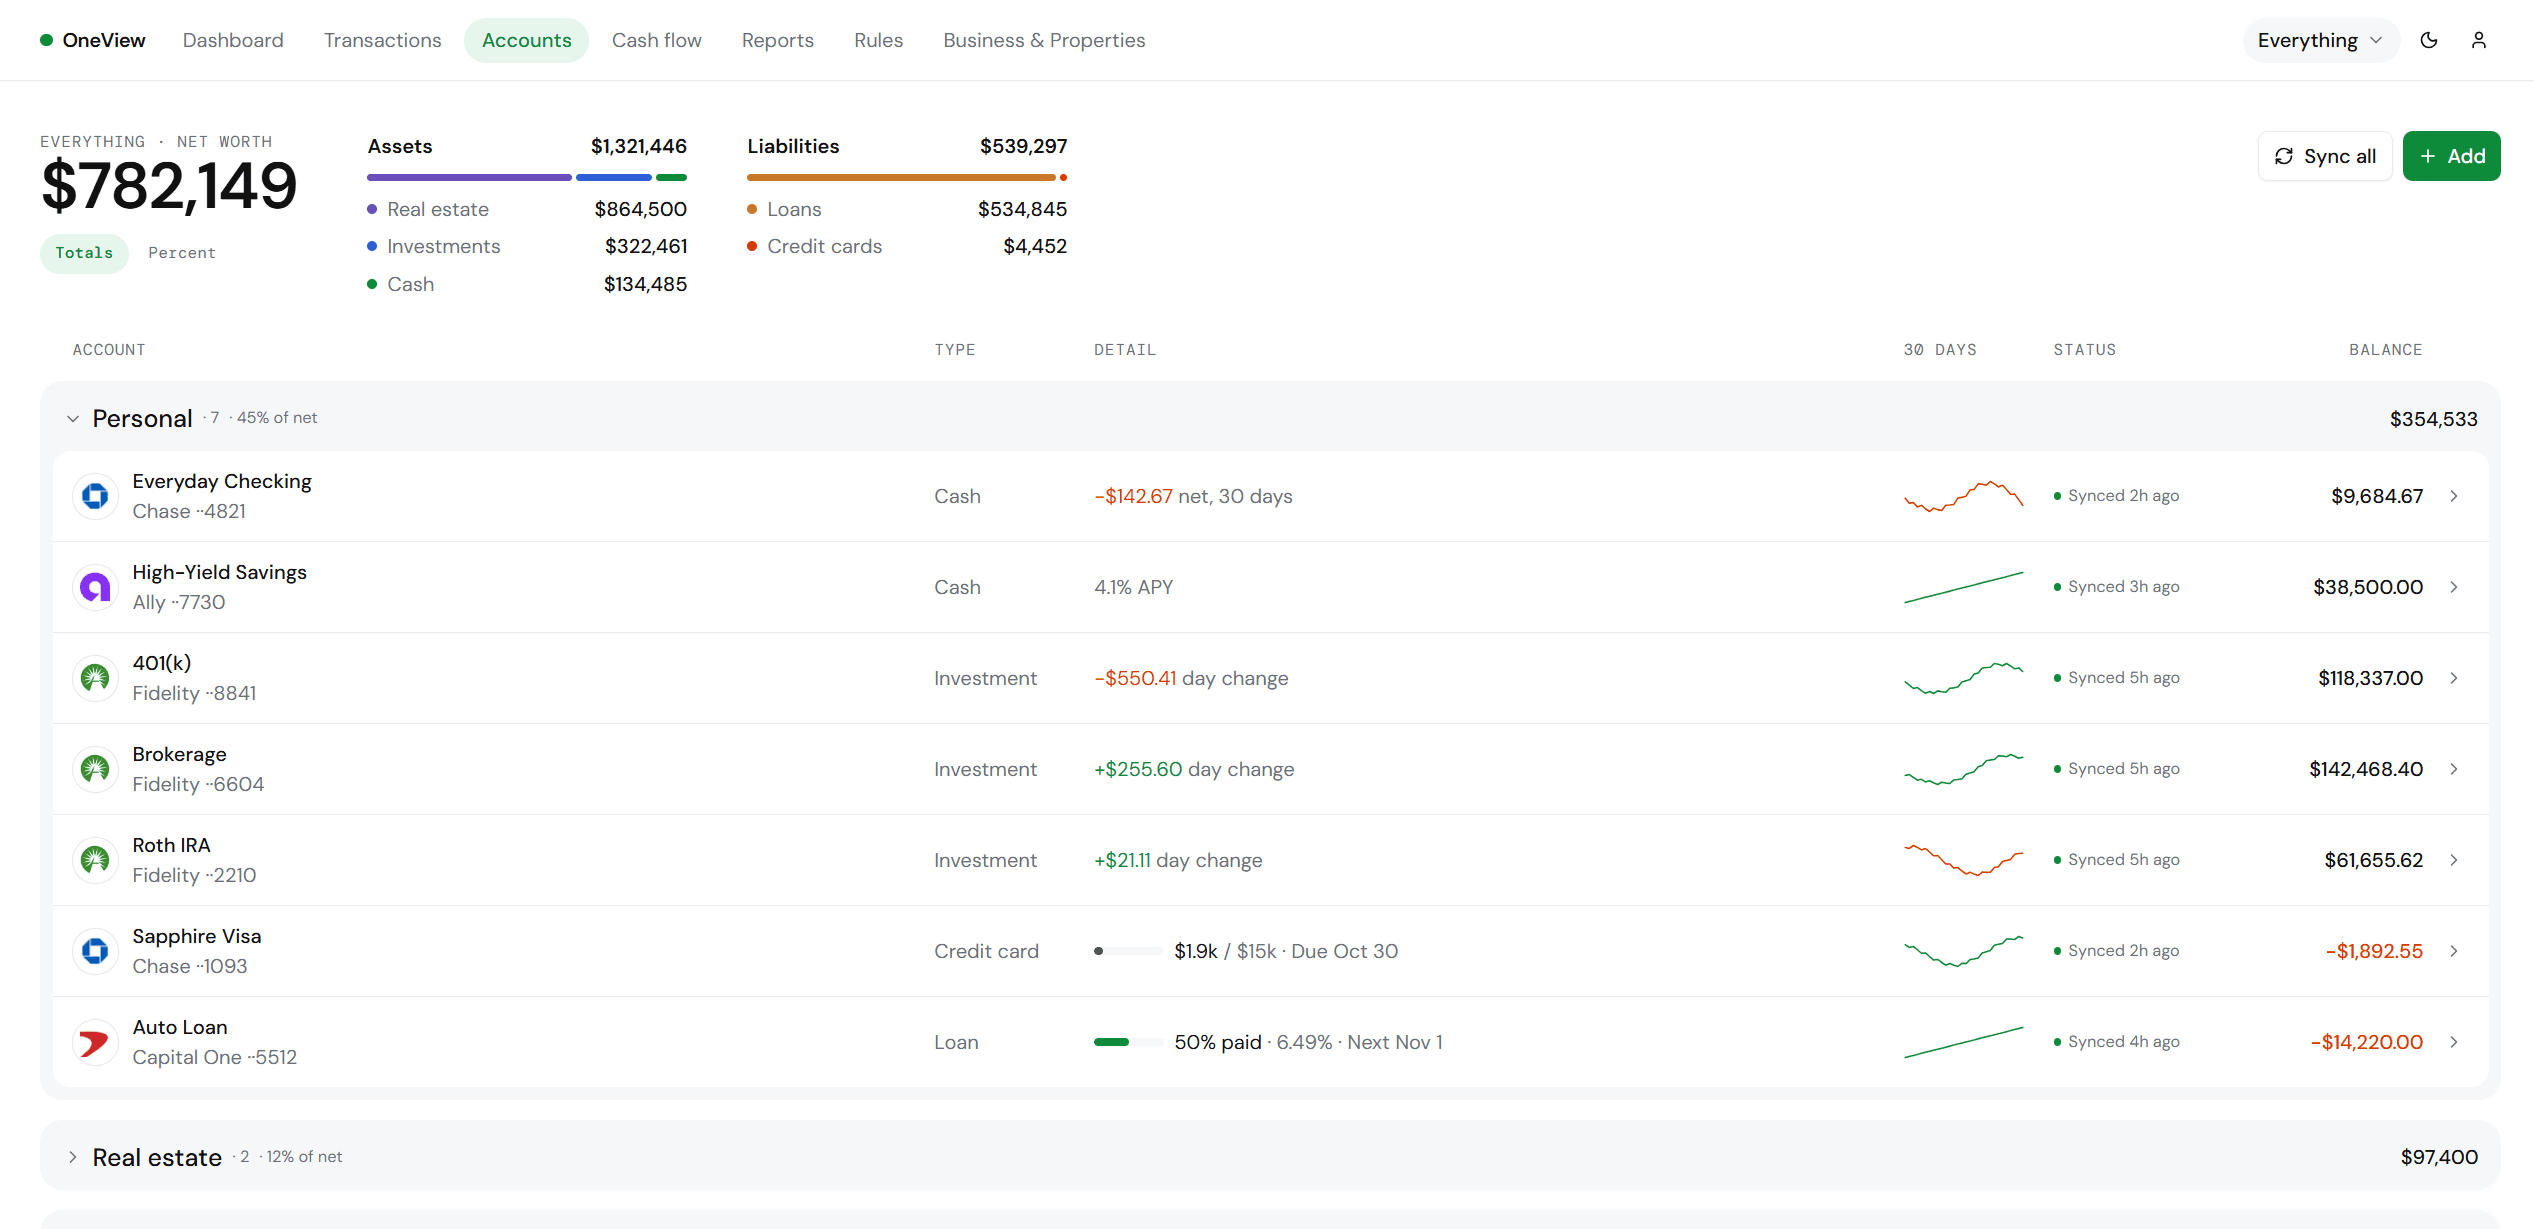Click Ally logo on High-Yield Savings

point(95,587)
